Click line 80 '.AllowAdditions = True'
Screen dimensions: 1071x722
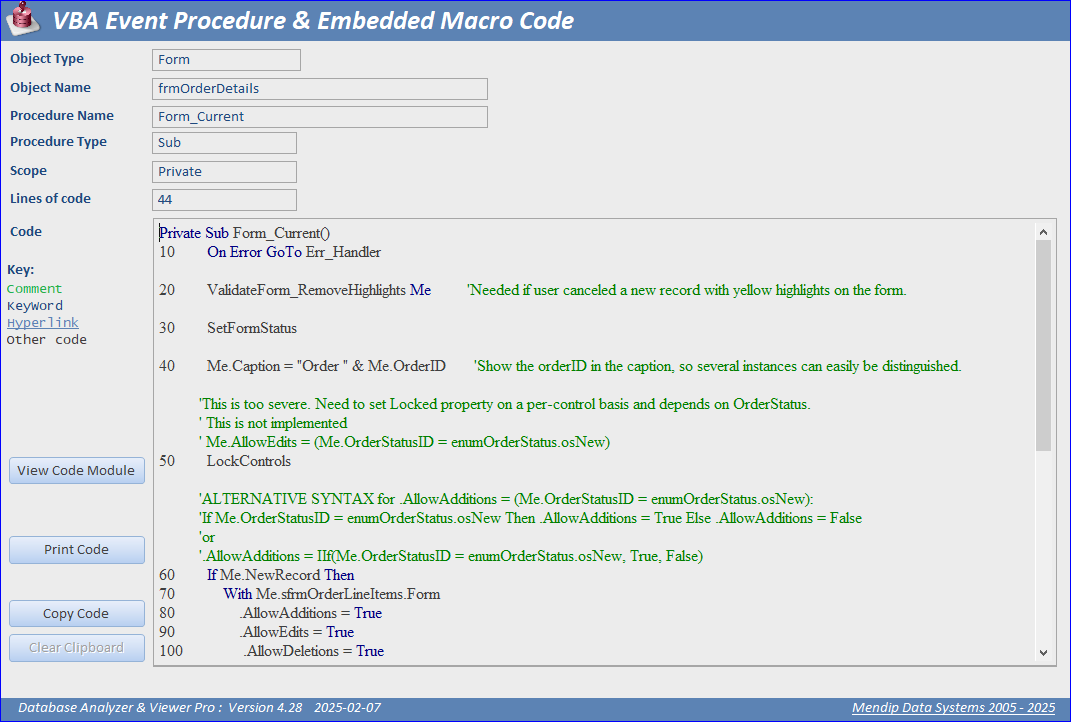coord(311,613)
